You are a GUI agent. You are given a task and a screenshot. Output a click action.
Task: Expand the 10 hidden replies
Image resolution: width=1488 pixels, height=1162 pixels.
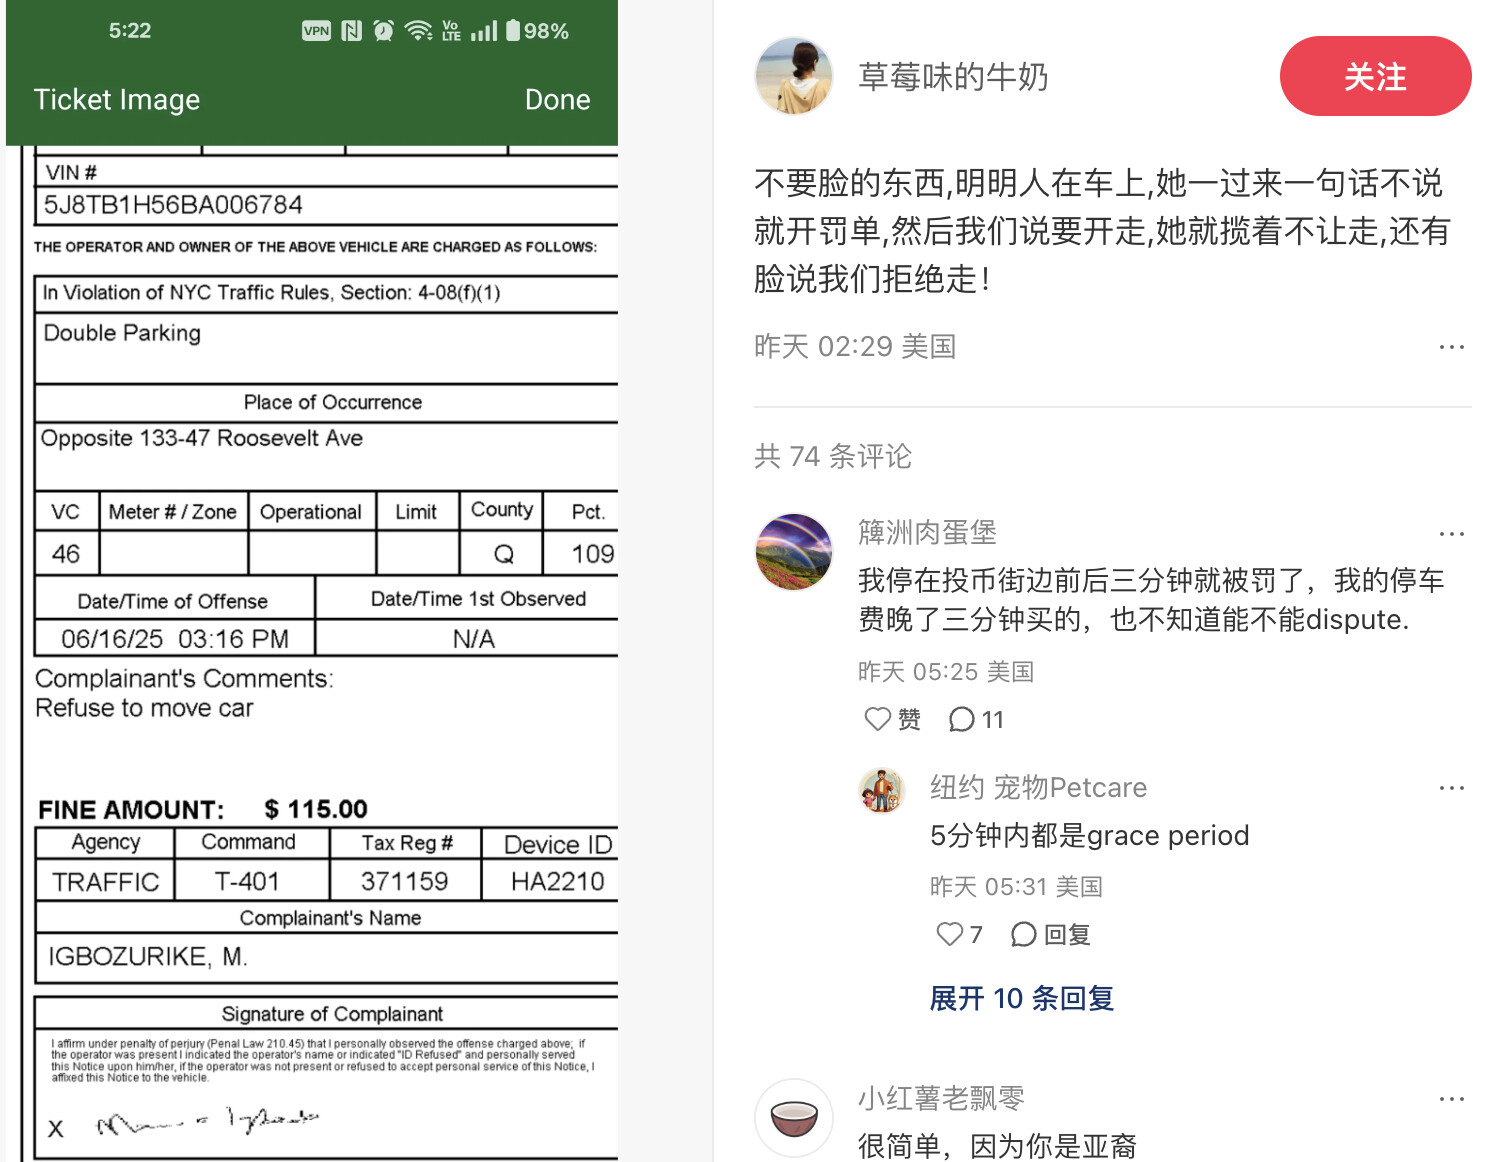1021,998
